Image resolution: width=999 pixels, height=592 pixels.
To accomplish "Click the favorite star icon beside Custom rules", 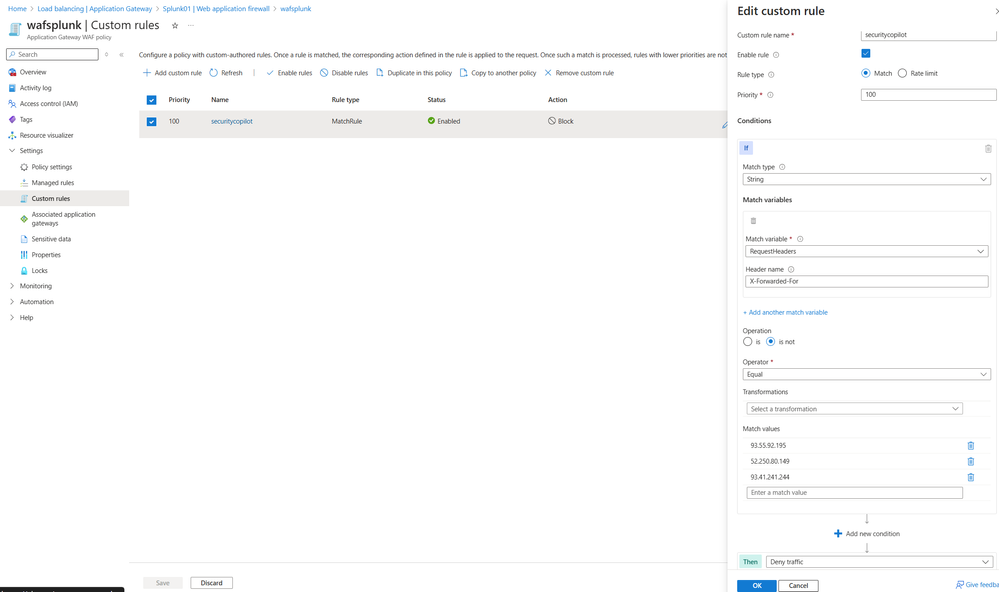I will [x=175, y=25].
